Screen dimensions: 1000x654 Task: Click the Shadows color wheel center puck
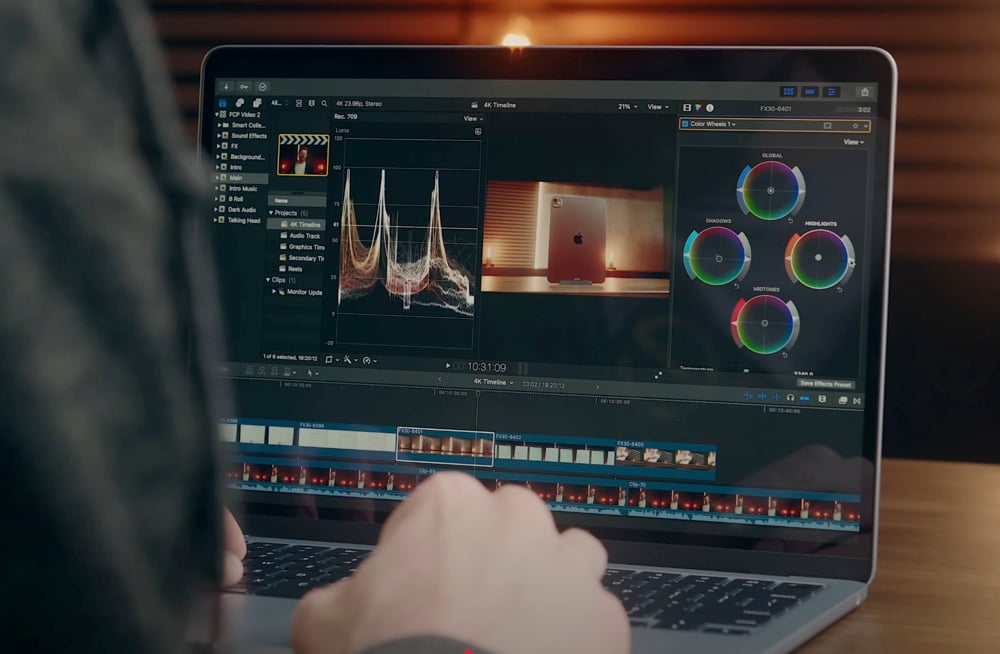click(x=719, y=258)
